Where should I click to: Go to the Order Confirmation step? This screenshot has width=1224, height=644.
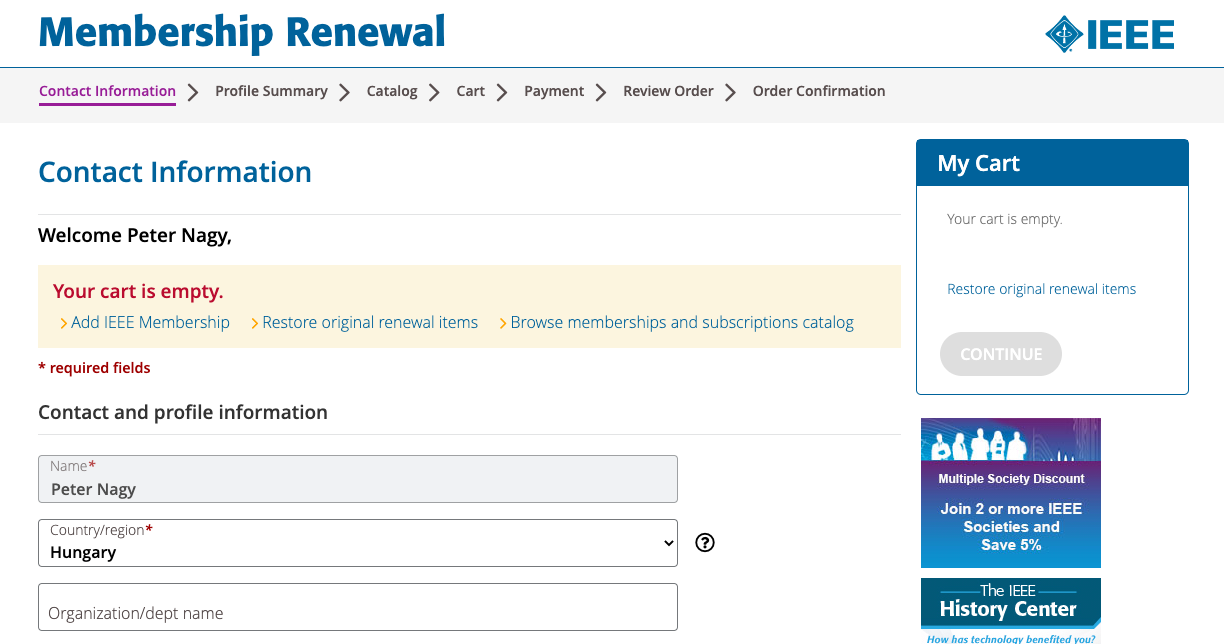819,91
